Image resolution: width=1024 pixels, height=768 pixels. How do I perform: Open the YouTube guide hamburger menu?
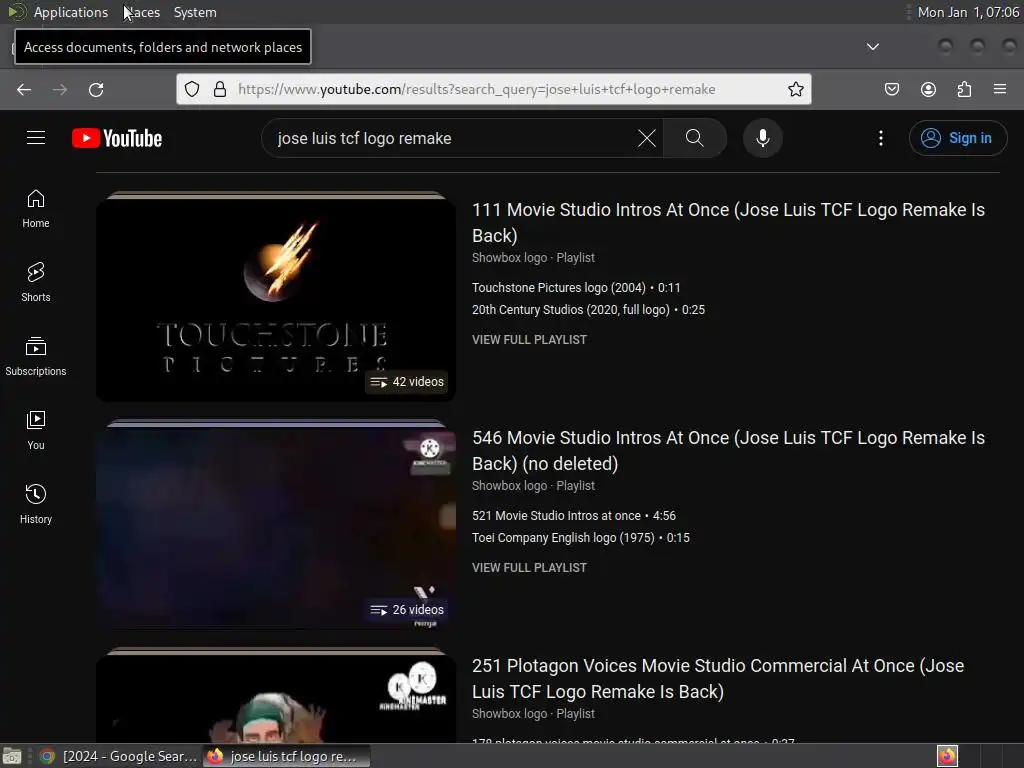(x=36, y=138)
